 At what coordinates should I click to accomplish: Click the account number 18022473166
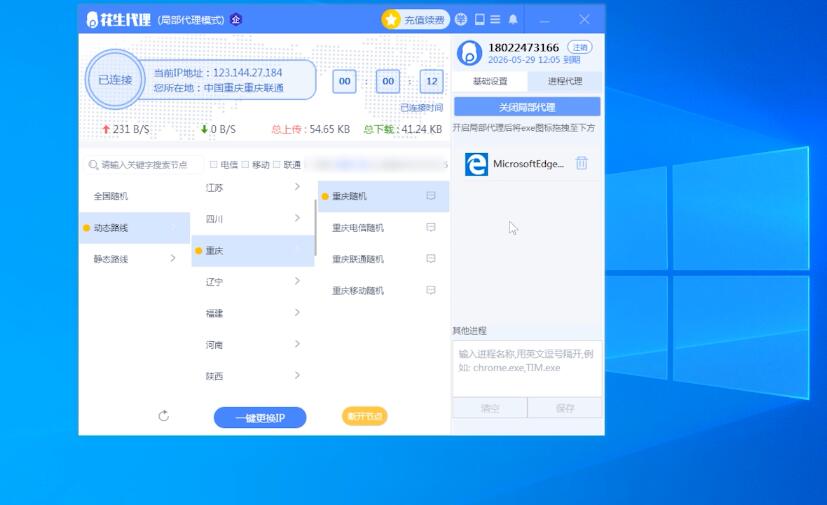pyautogui.click(x=523, y=47)
